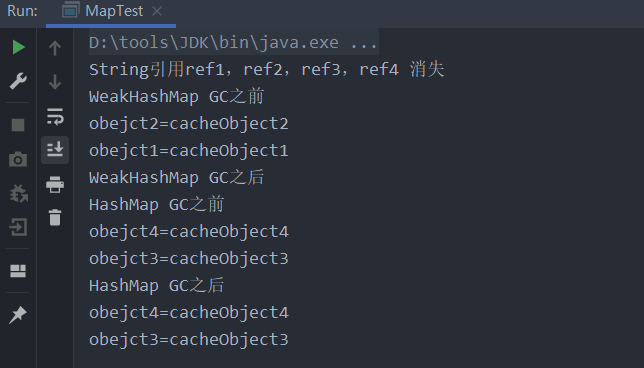
Task: Open run configuration wrench icon
Action: (x=18, y=81)
